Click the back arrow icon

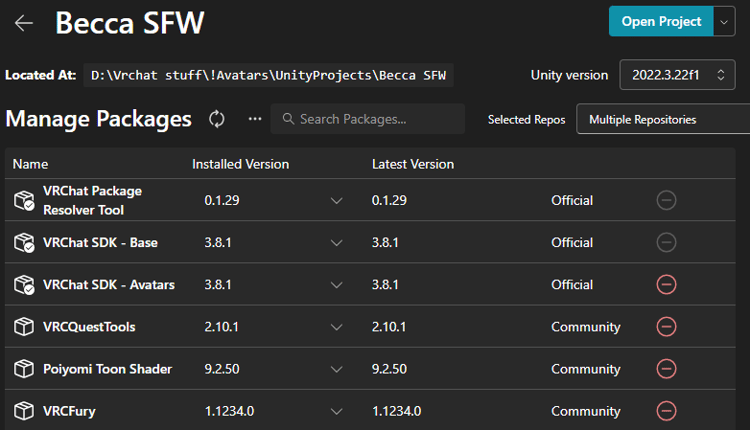[24, 23]
